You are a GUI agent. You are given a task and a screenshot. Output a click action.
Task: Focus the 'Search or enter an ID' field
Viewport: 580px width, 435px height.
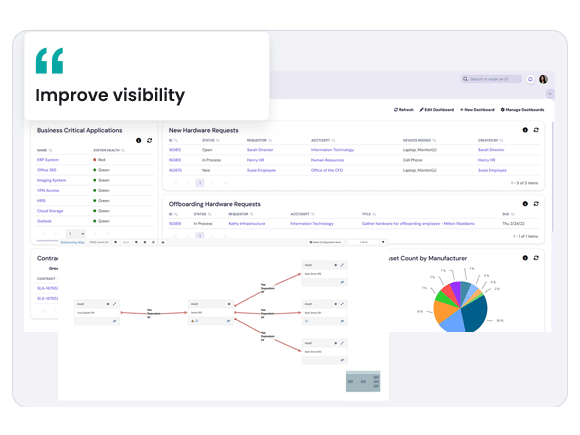[x=492, y=79]
